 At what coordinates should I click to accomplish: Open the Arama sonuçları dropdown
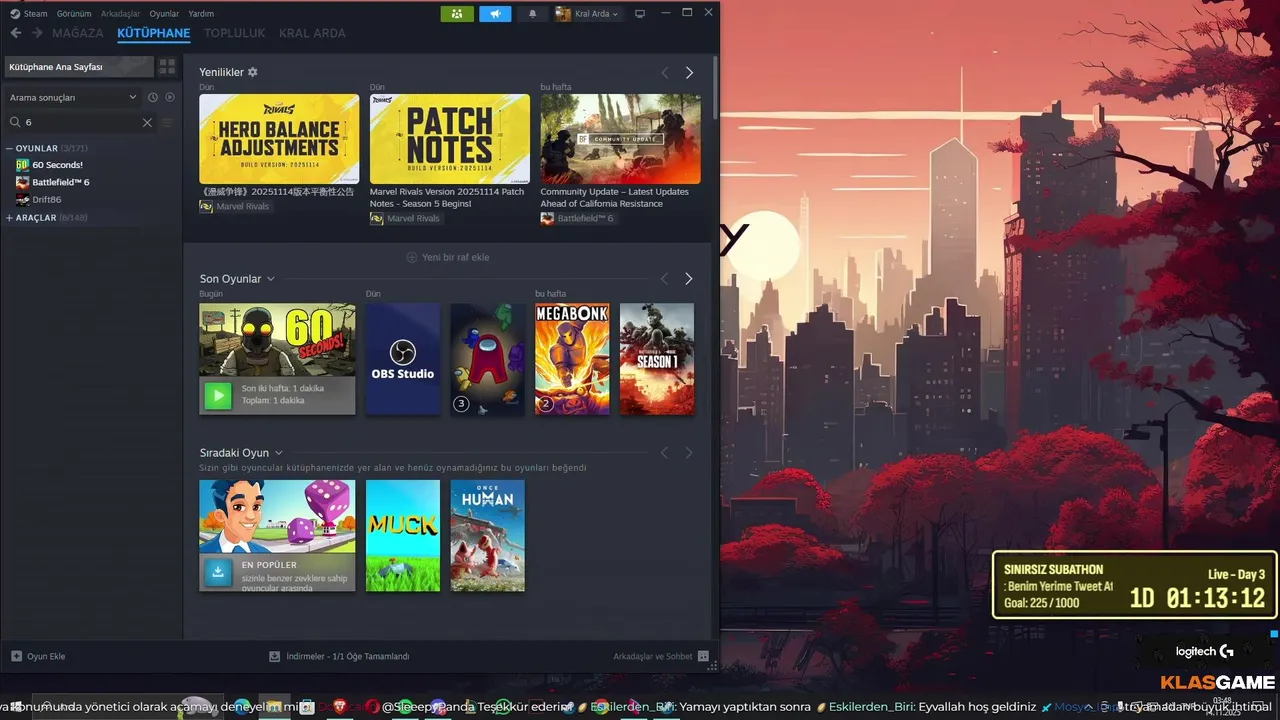point(73,97)
